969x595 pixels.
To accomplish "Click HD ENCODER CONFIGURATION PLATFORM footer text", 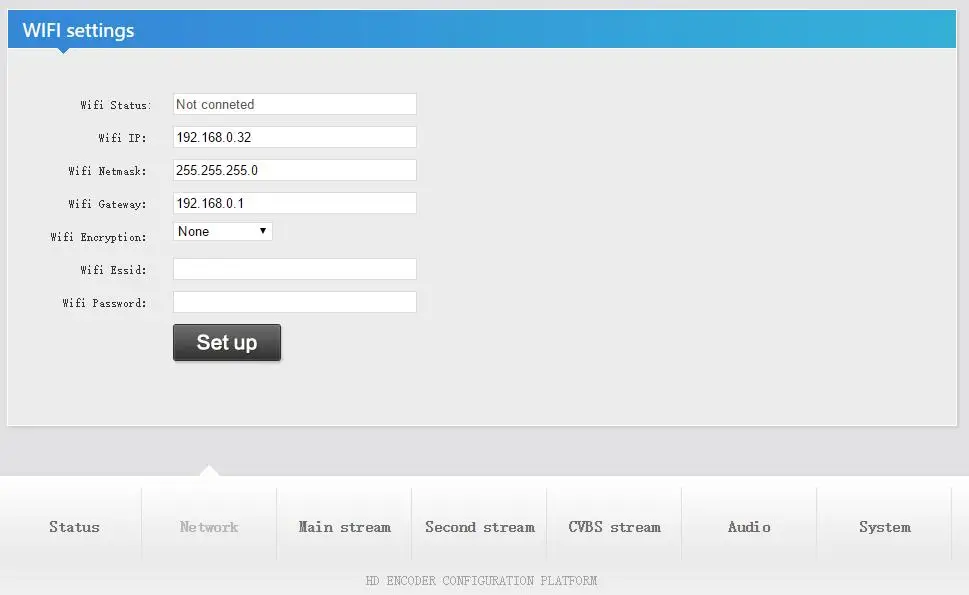I will tap(481, 581).
